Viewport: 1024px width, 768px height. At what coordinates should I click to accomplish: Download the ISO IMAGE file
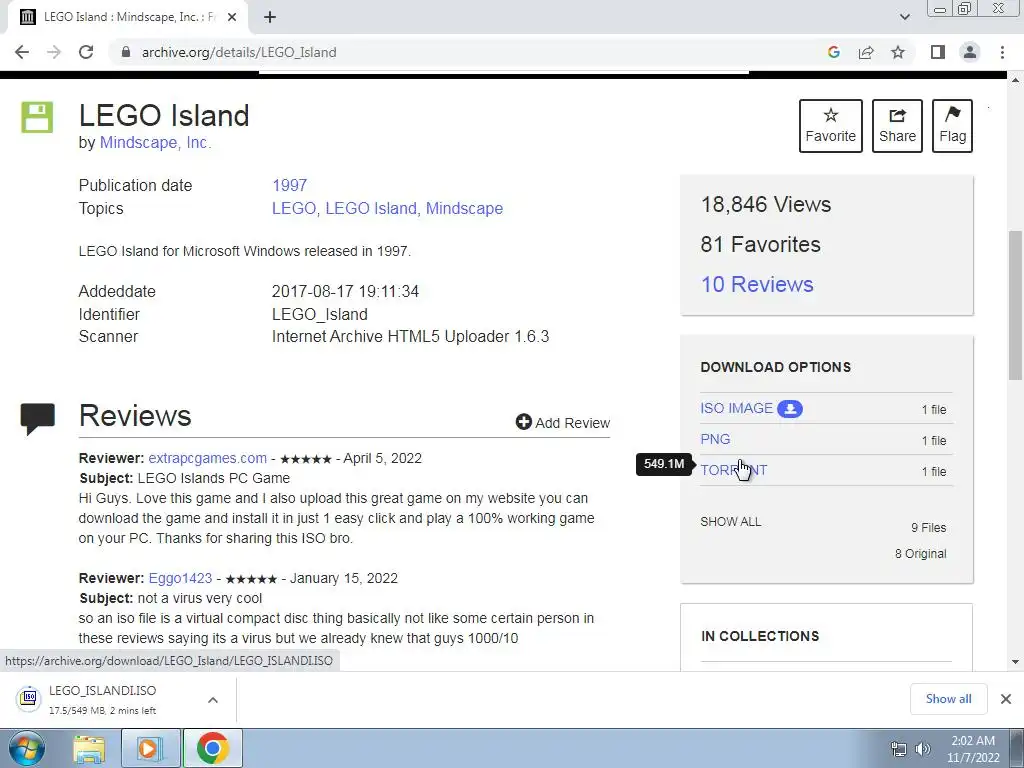point(737,408)
